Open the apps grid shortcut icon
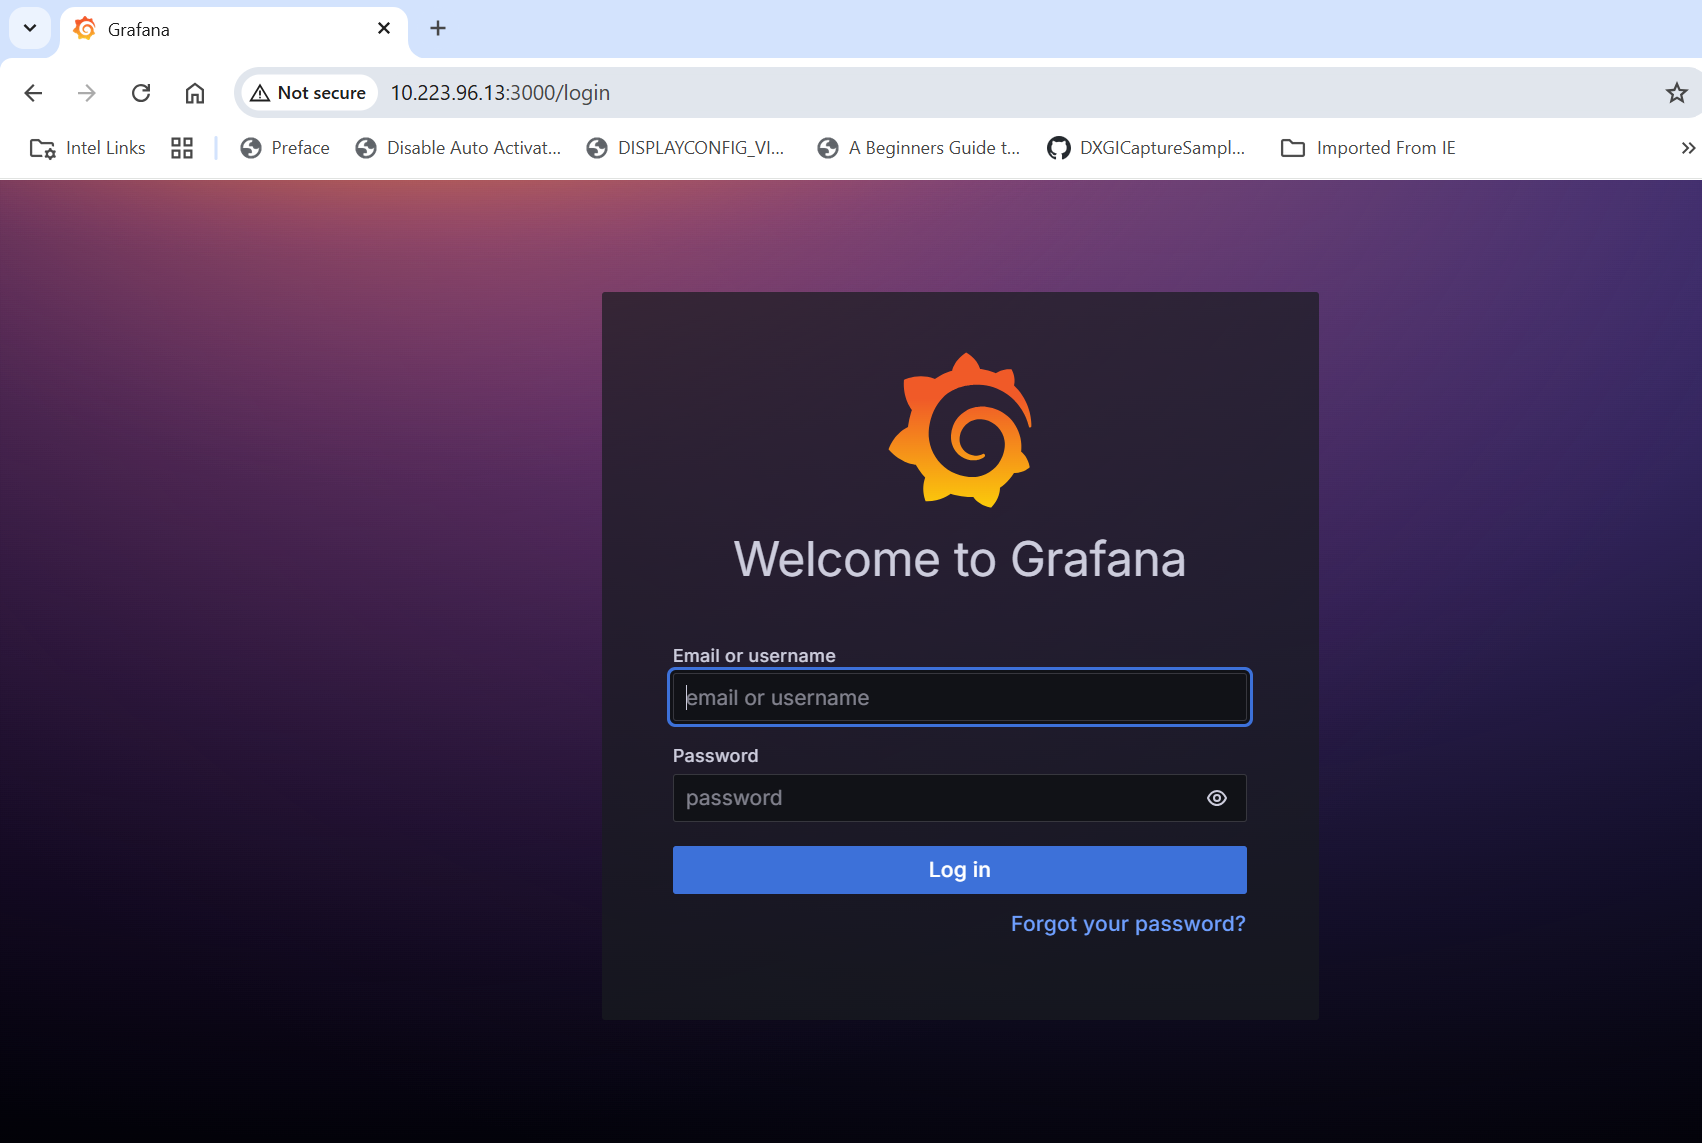This screenshot has height=1143, width=1702. tap(182, 148)
